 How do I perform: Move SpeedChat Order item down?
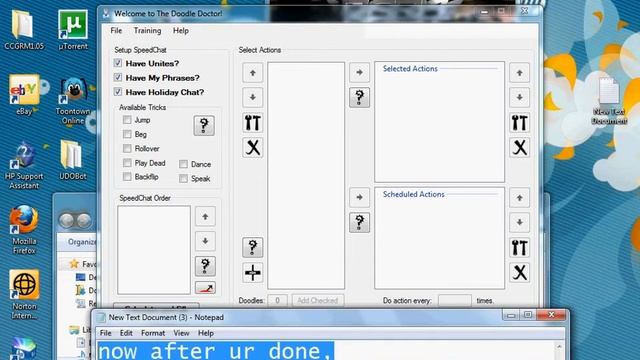pos(205,241)
